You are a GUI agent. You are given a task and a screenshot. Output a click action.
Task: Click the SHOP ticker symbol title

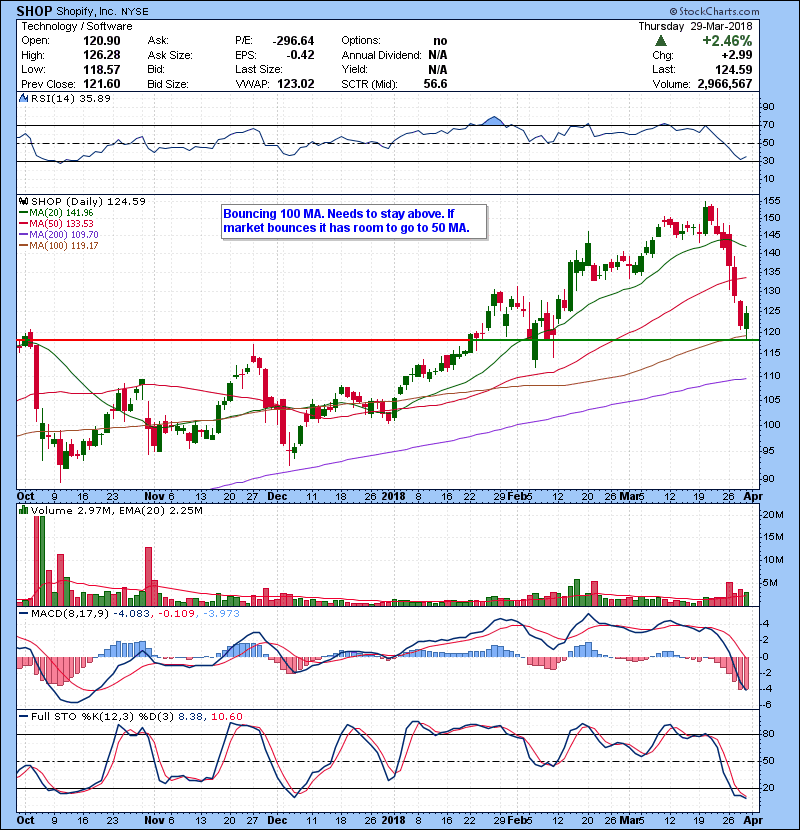point(34,11)
